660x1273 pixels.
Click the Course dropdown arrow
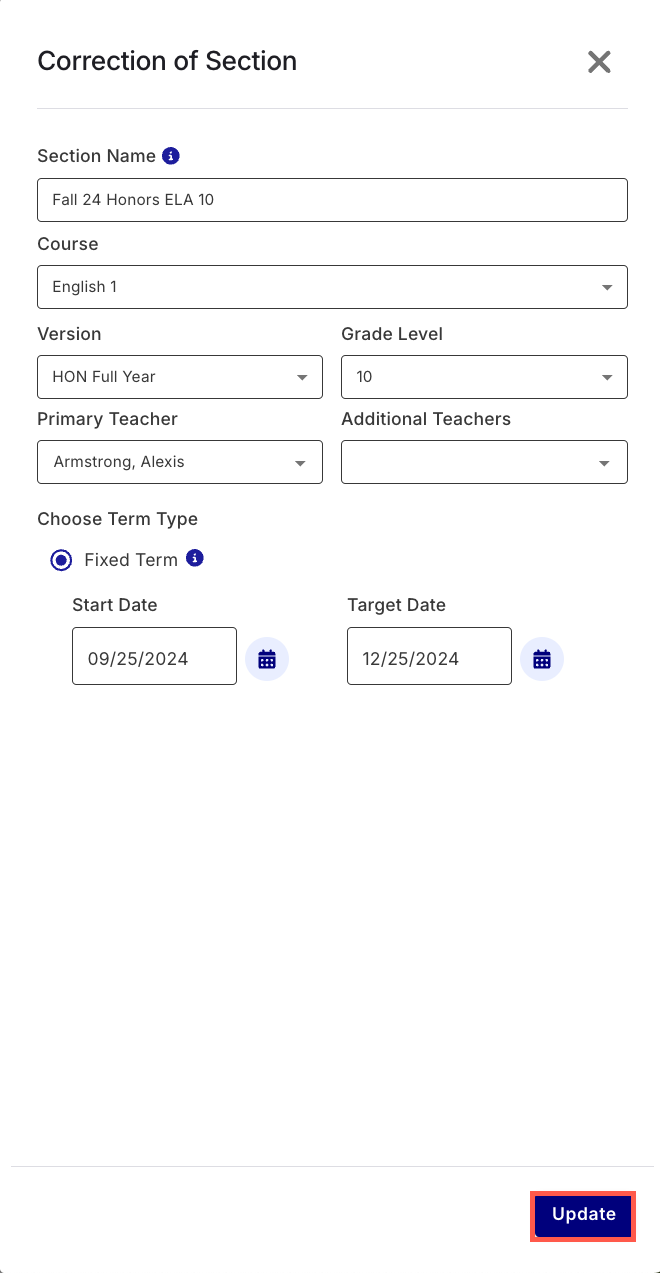607,287
